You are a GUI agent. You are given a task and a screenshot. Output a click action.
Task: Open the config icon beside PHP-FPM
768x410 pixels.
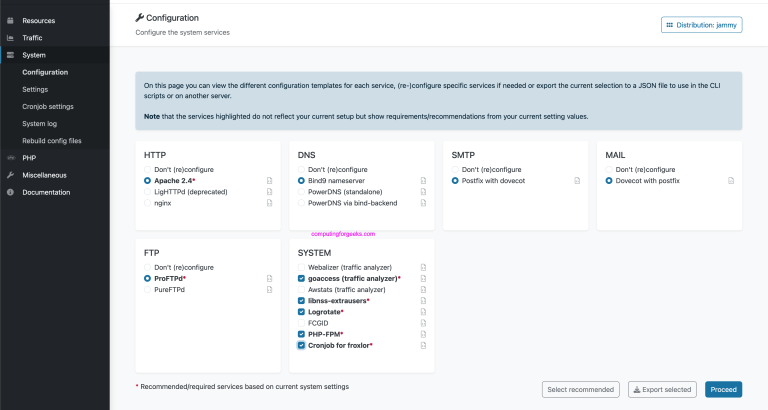click(x=423, y=334)
